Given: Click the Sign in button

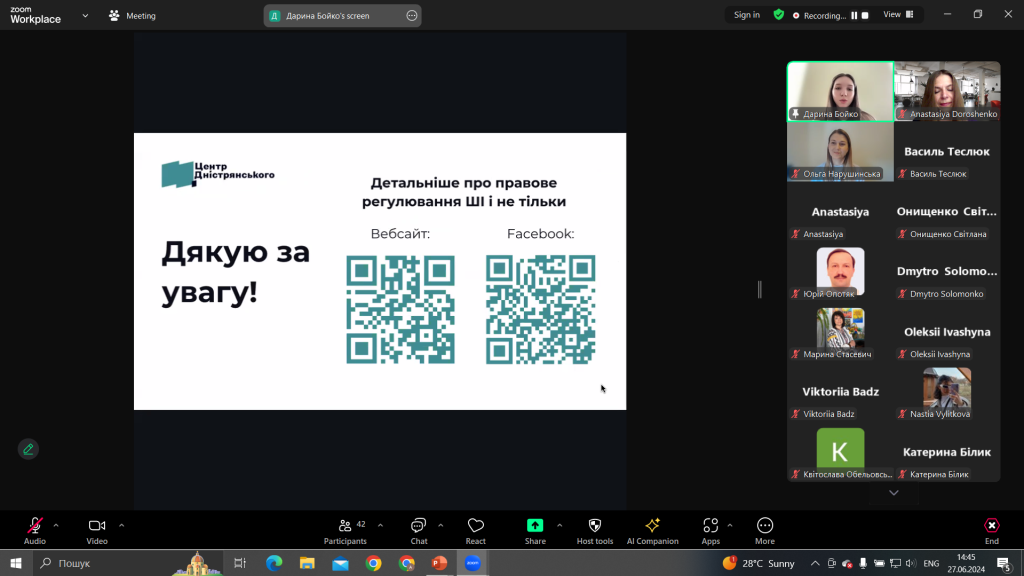Looking at the screenshot, I should point(746,14).
